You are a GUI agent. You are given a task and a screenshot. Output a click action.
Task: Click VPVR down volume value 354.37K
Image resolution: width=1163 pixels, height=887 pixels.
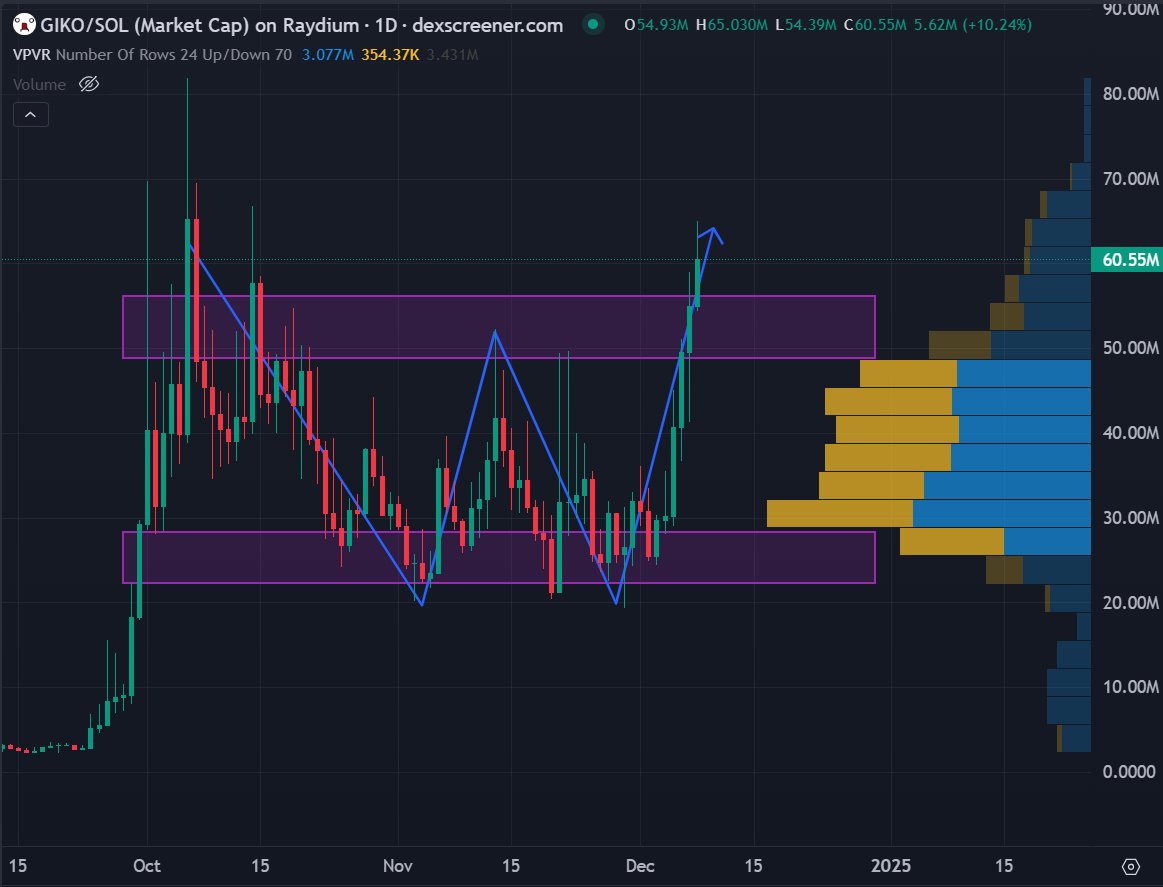(390, 55)
